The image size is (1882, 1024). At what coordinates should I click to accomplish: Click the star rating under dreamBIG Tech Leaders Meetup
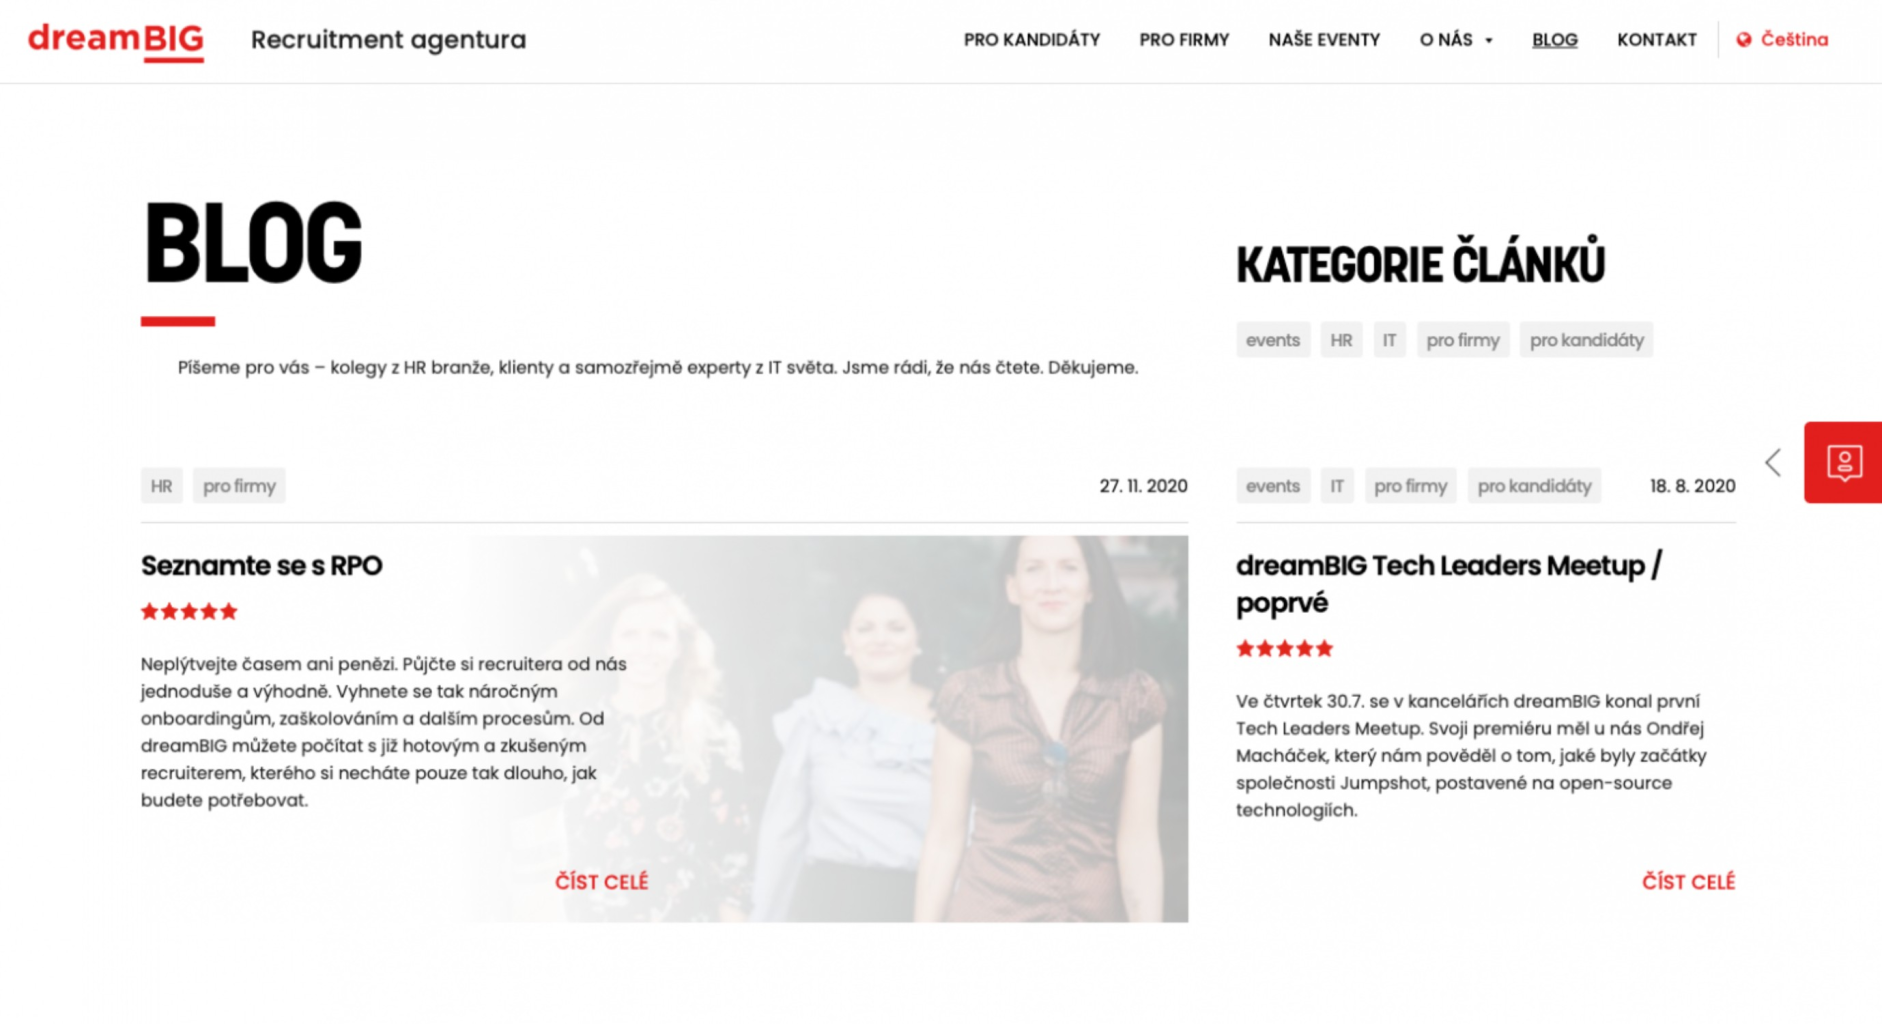1285,648
